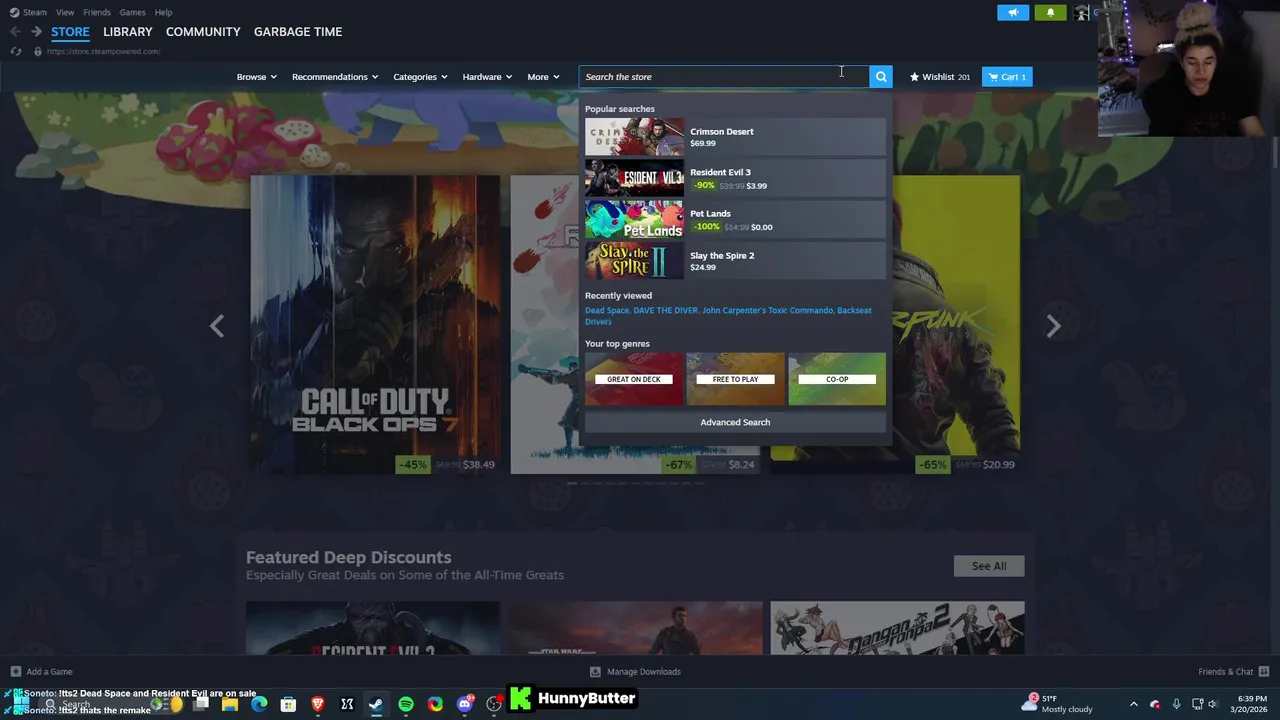
Task: Open the Steam menu
Action: point(28,12)
